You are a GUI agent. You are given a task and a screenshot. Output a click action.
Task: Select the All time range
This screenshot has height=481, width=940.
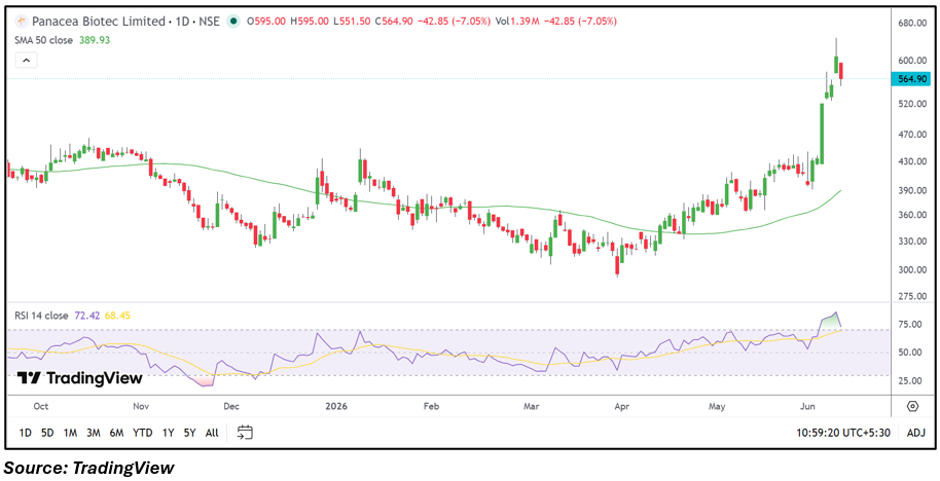212,432
